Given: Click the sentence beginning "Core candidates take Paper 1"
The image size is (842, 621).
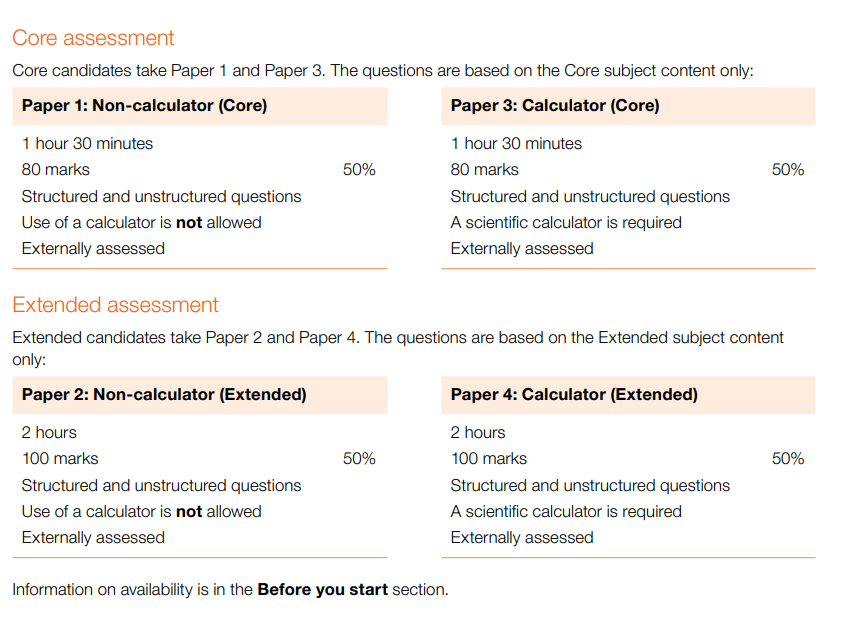Looking at the screenshot, I should pyautogui.click(x=382, y=71).
